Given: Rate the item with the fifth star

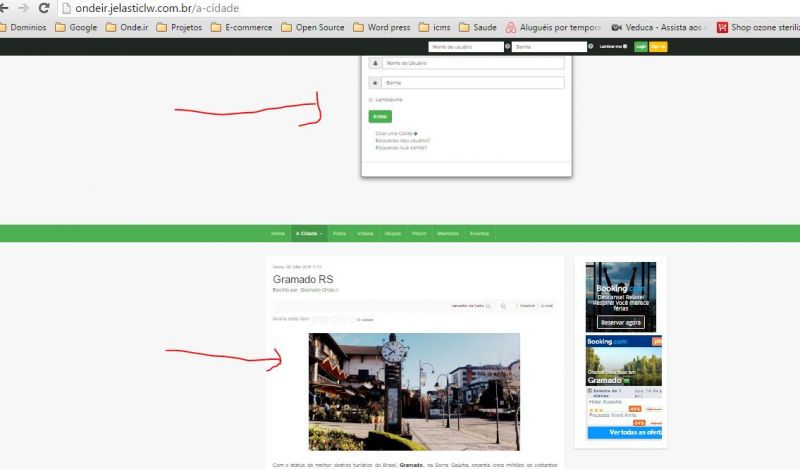Looking at the screenshot, I should (352, 319).
